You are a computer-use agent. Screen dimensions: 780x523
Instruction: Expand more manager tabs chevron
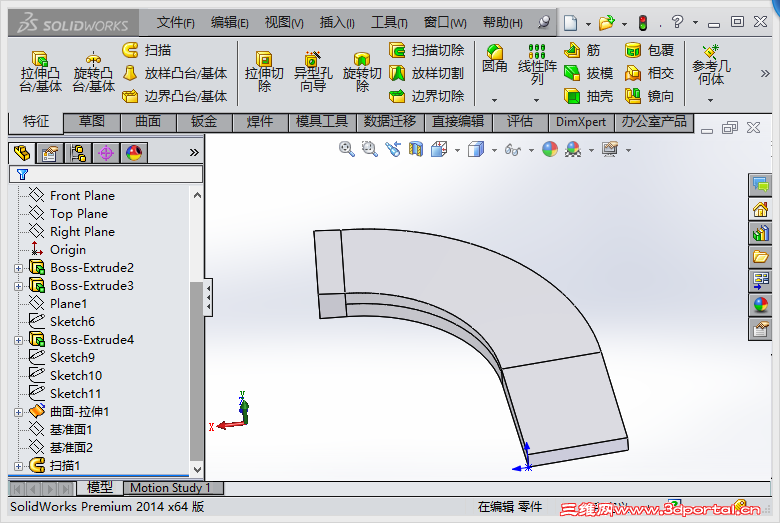point(194,152)
